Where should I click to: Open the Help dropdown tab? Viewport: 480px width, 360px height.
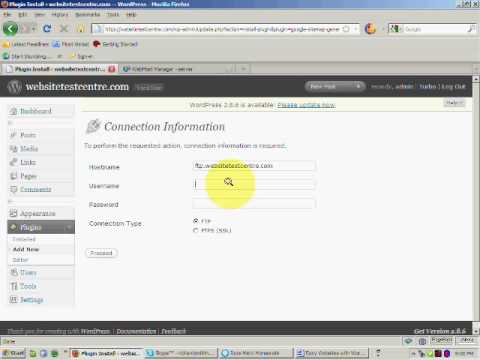(454, 103)
